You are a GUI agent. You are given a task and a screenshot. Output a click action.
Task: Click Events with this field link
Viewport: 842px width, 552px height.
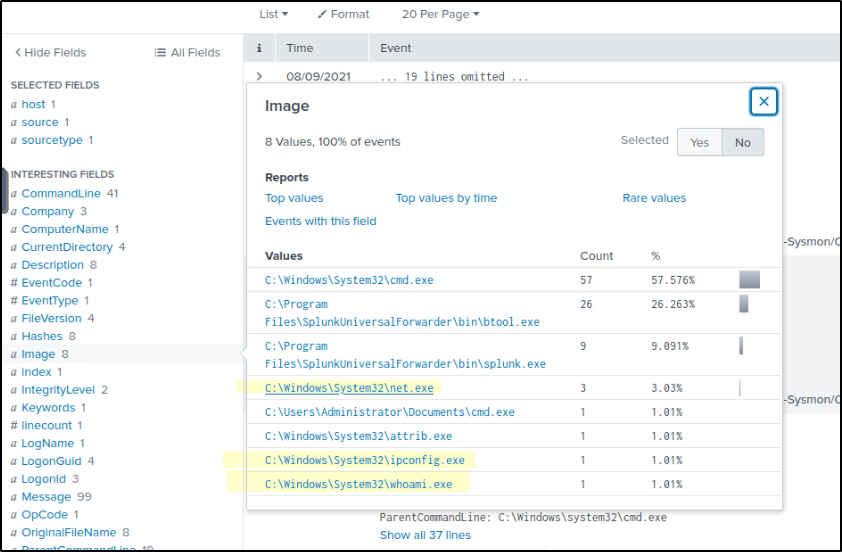tap(320, 221)
